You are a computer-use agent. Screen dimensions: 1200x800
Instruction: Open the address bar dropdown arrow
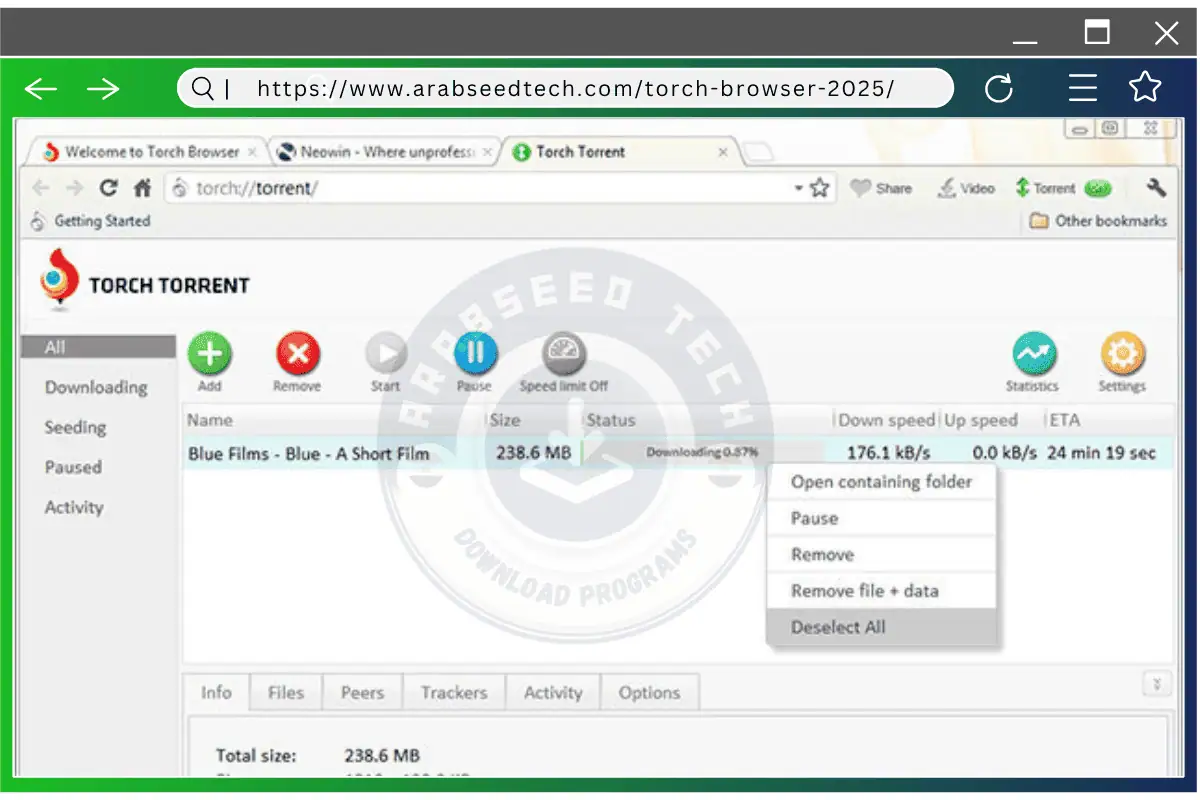click(x=798, y=188)
